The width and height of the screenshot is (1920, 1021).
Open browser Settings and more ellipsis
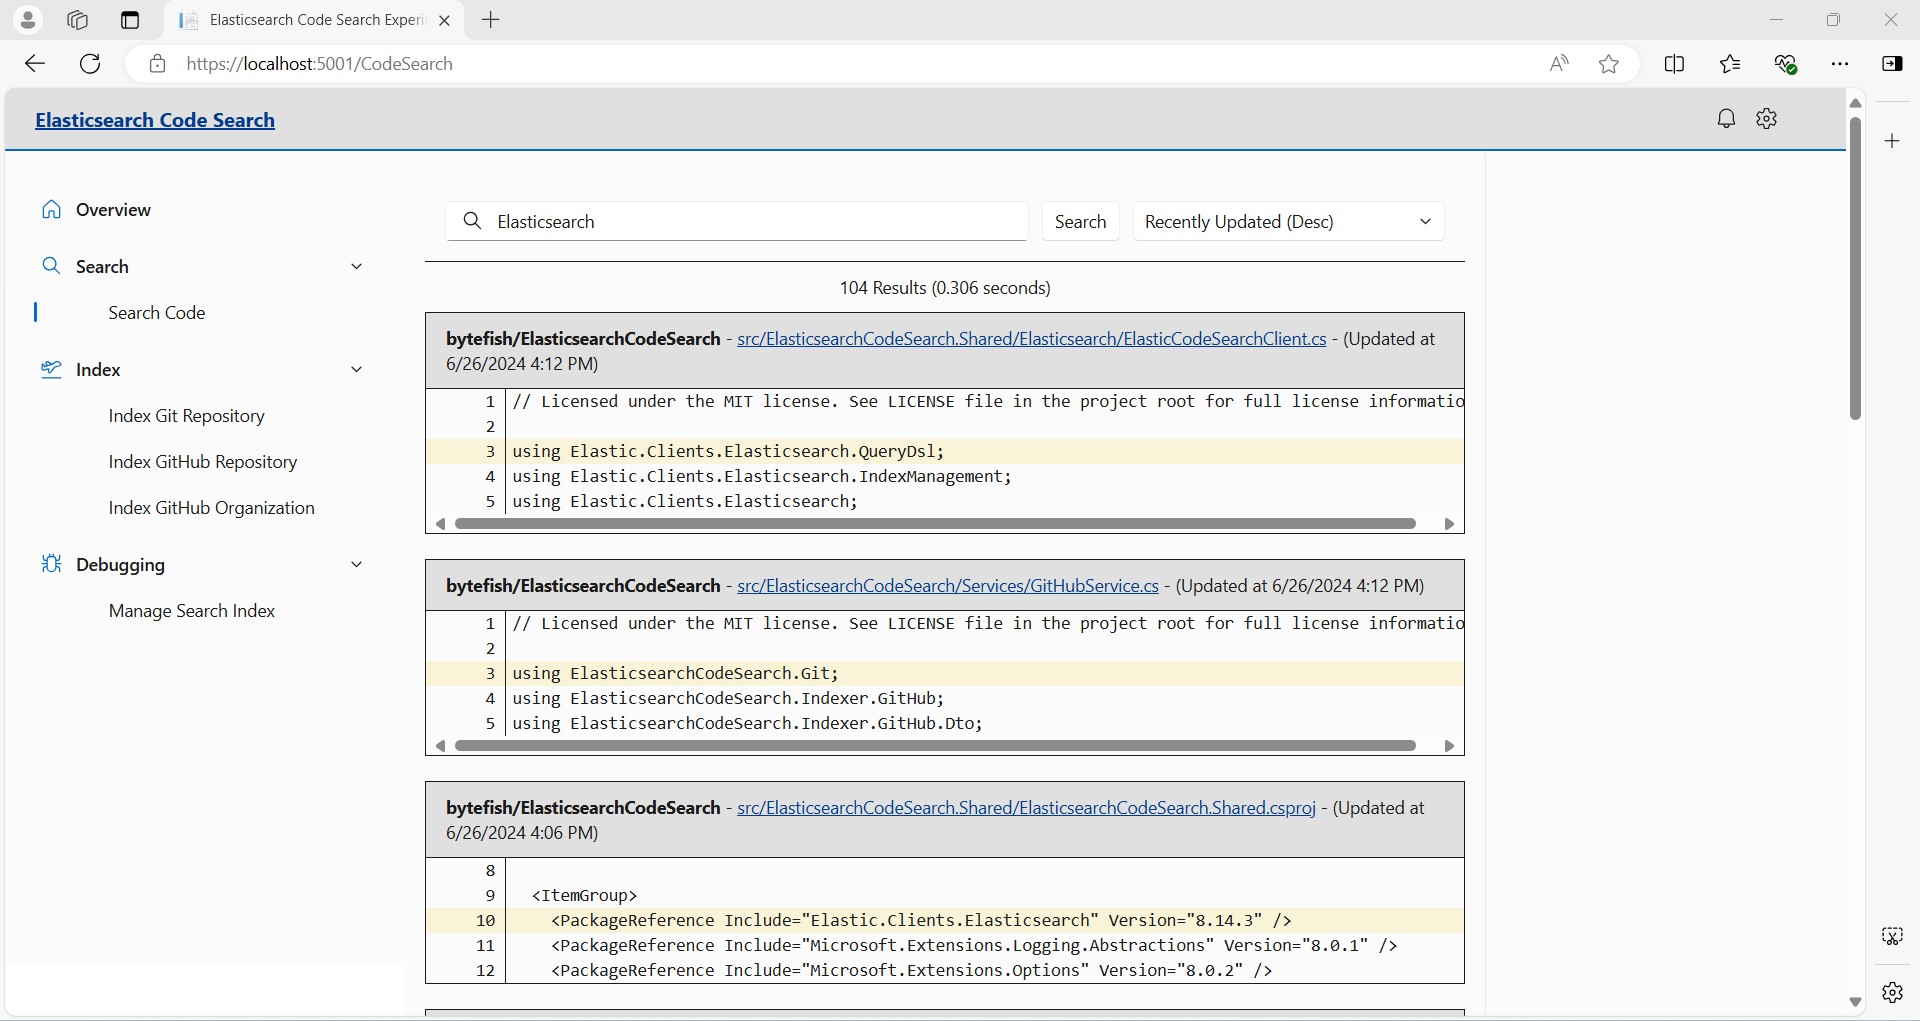[1840, 64]
